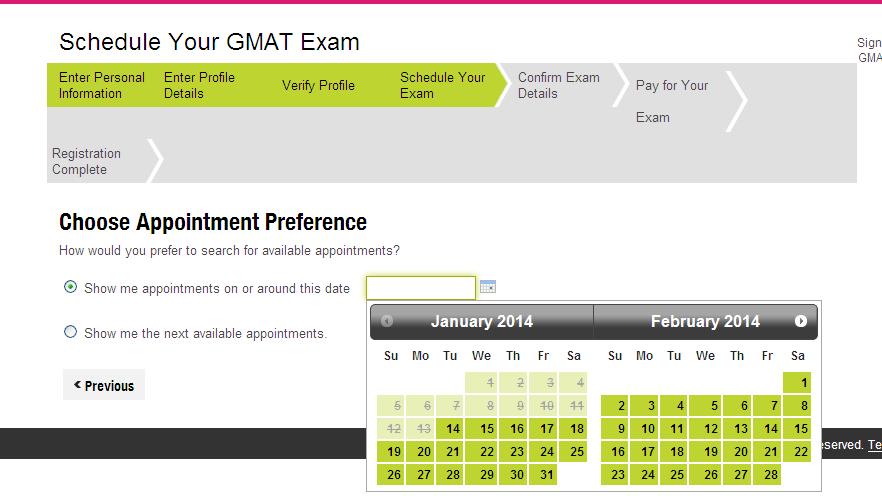Click the Previous button
Screen dimensions: 882x496
pyautogui.click(x=104, y=385)
